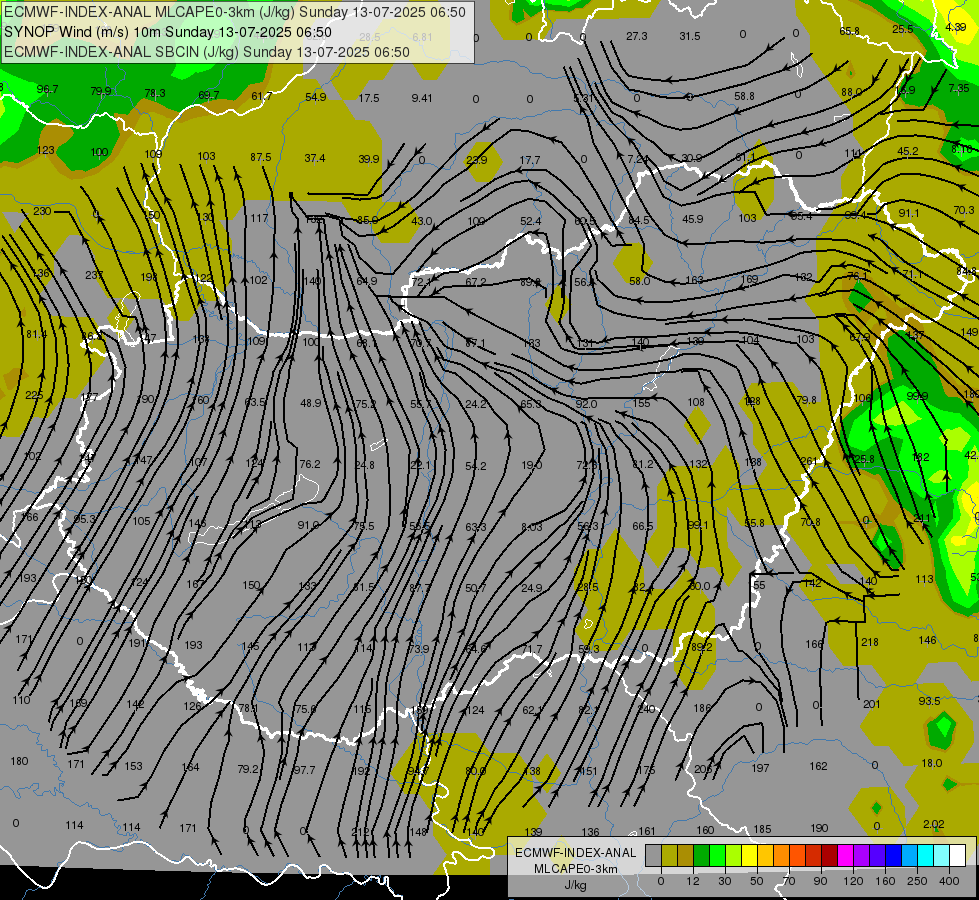Click the map value '24.9'

pos(531,588)
